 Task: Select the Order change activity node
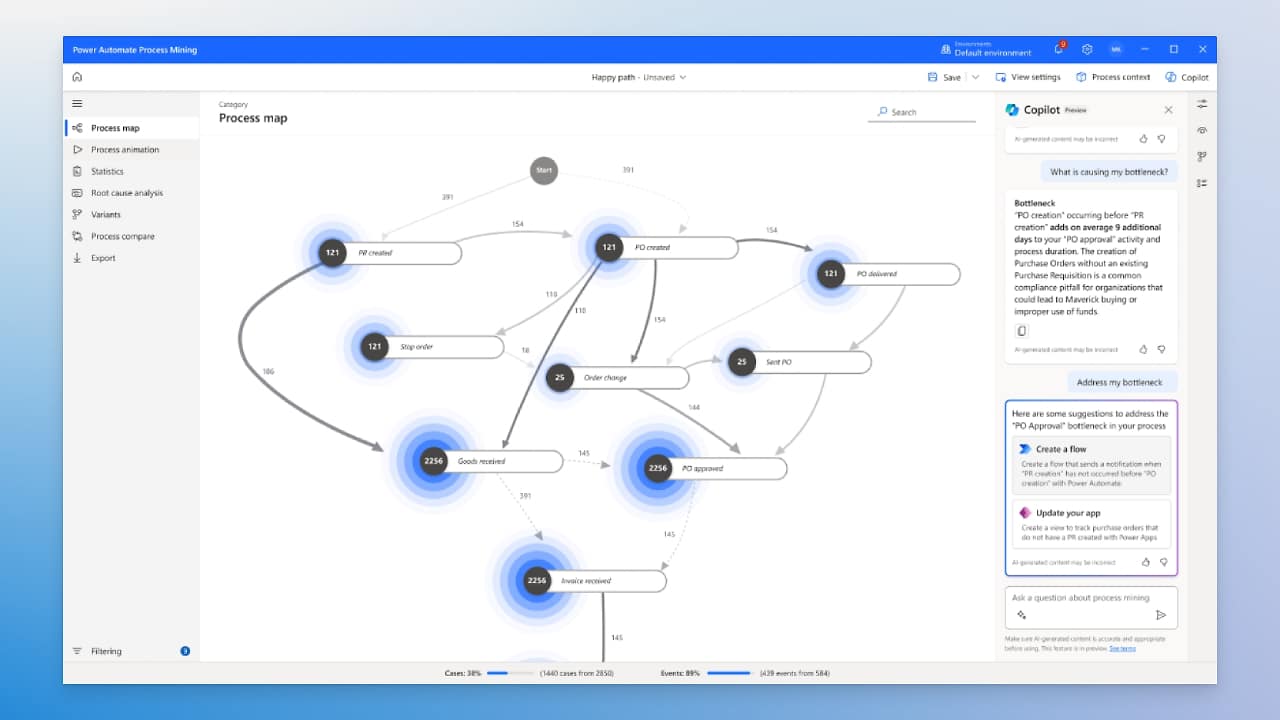618,378
